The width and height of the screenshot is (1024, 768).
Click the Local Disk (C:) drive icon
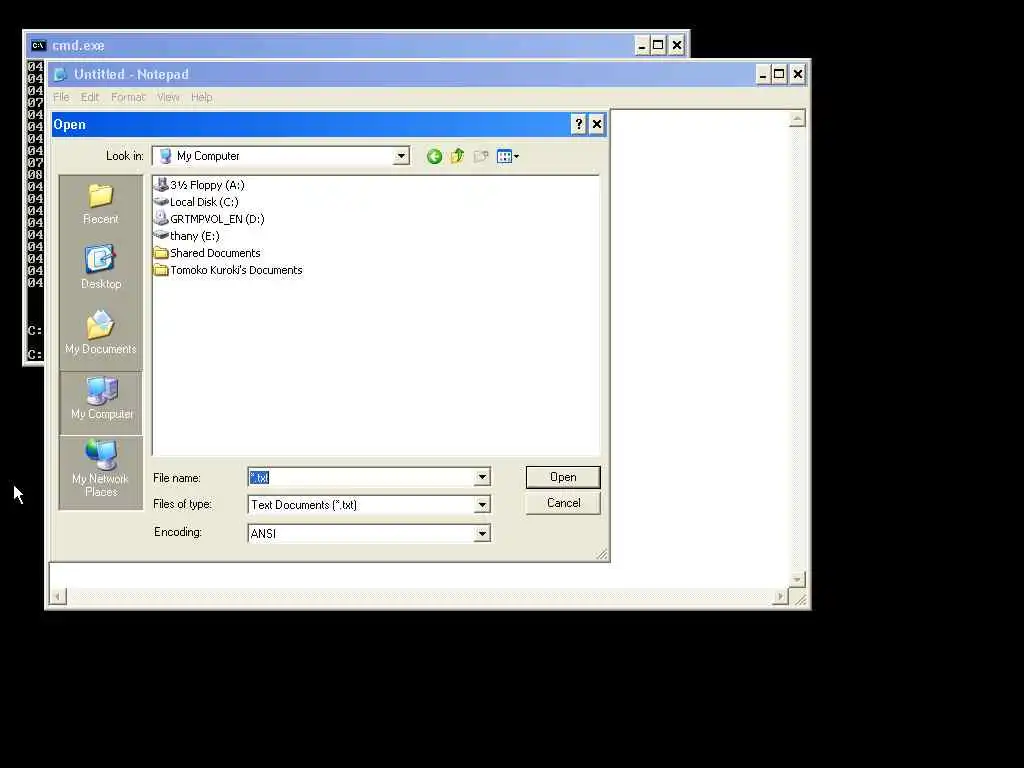(161, 202)
